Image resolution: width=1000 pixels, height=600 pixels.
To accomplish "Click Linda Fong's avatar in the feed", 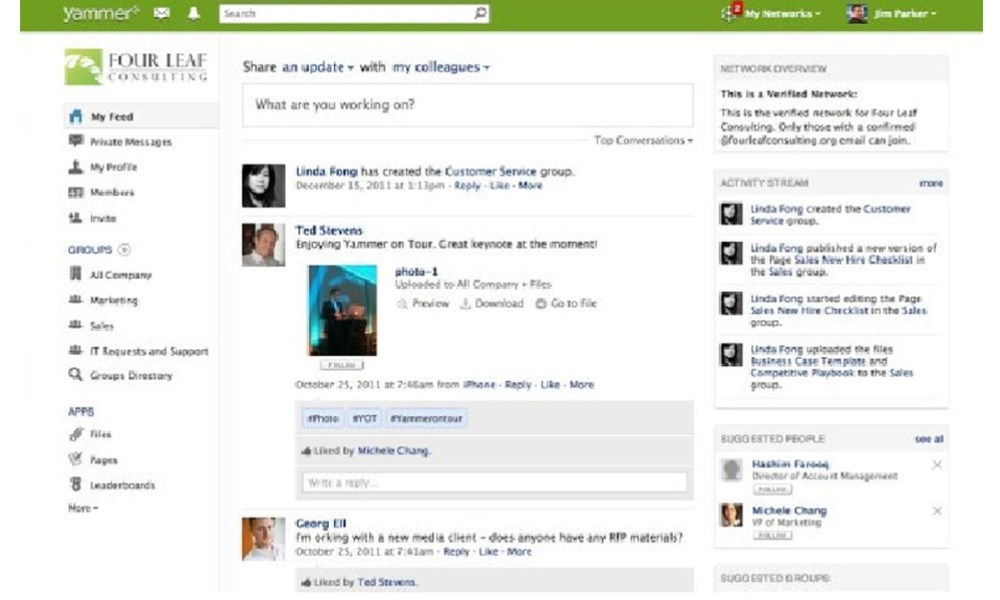I will pos(263,186).
